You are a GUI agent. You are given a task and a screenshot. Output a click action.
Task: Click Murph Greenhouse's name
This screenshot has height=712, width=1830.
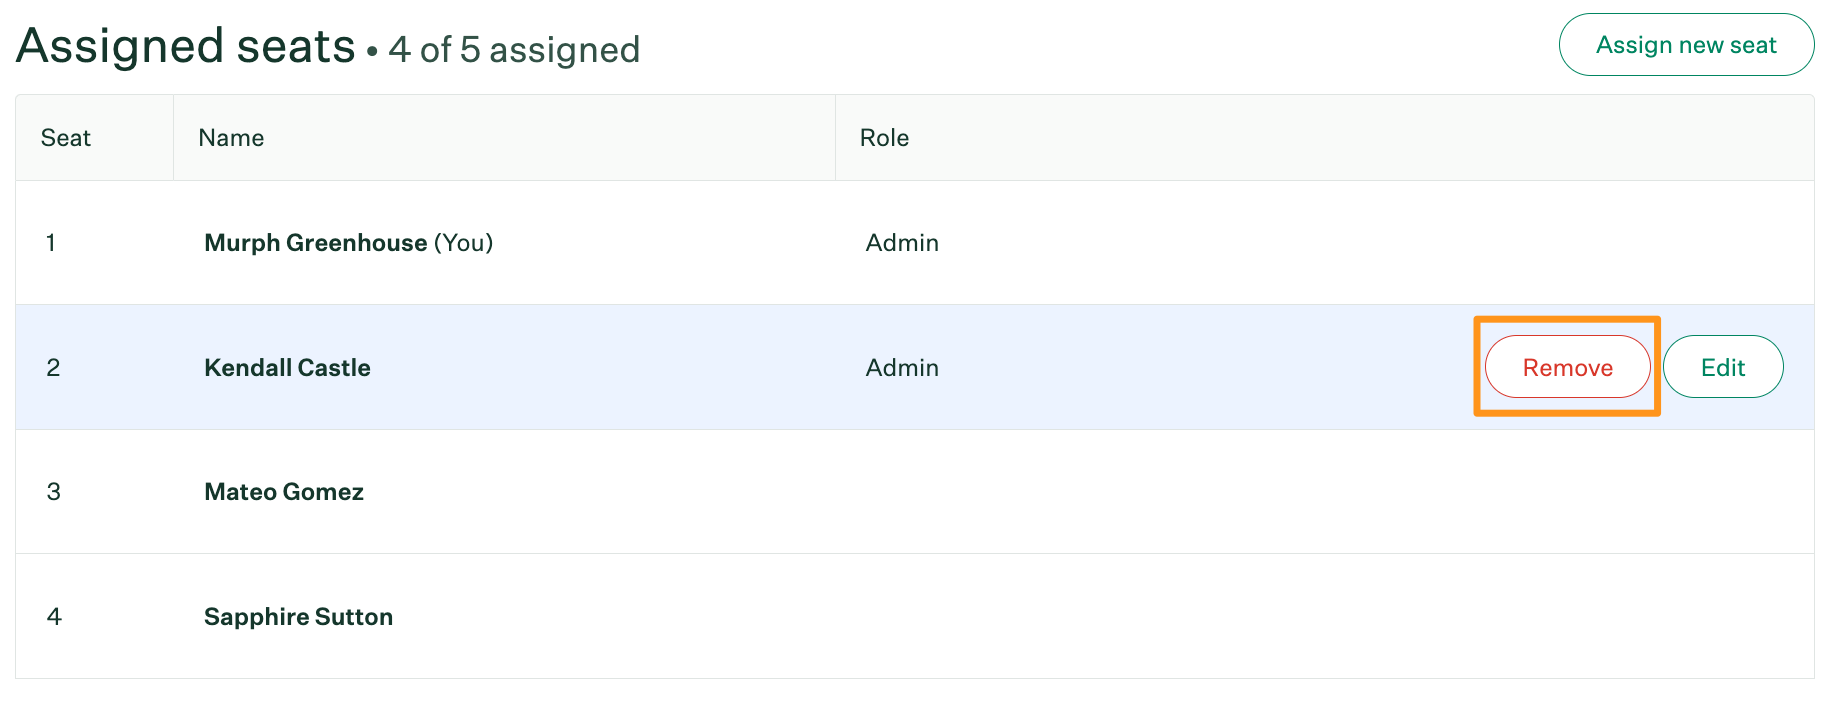(x=313, y=243)
